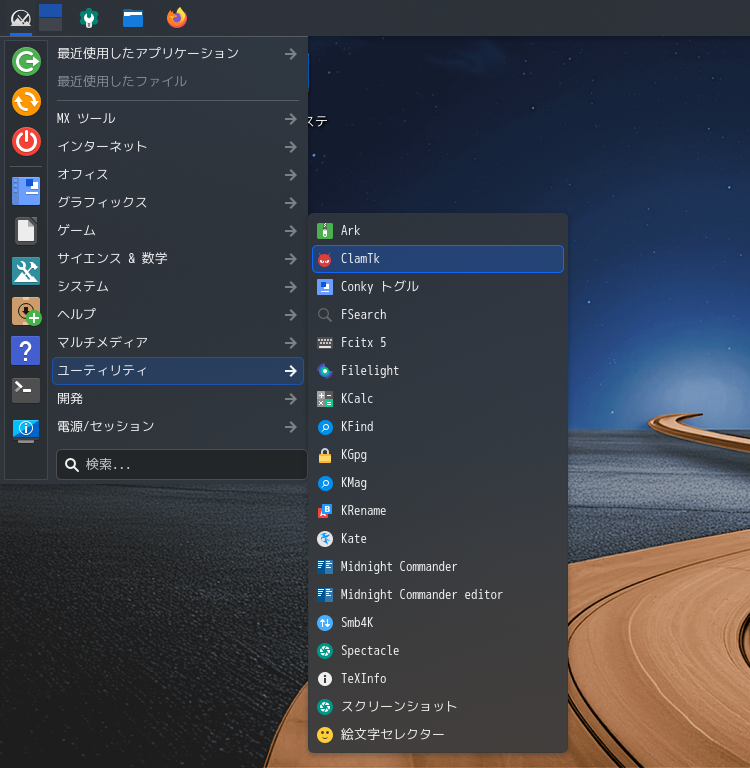The width and height of the screenshot is (750, 768).
Task: Open the package installer sidebar icon
Action: 26,311
